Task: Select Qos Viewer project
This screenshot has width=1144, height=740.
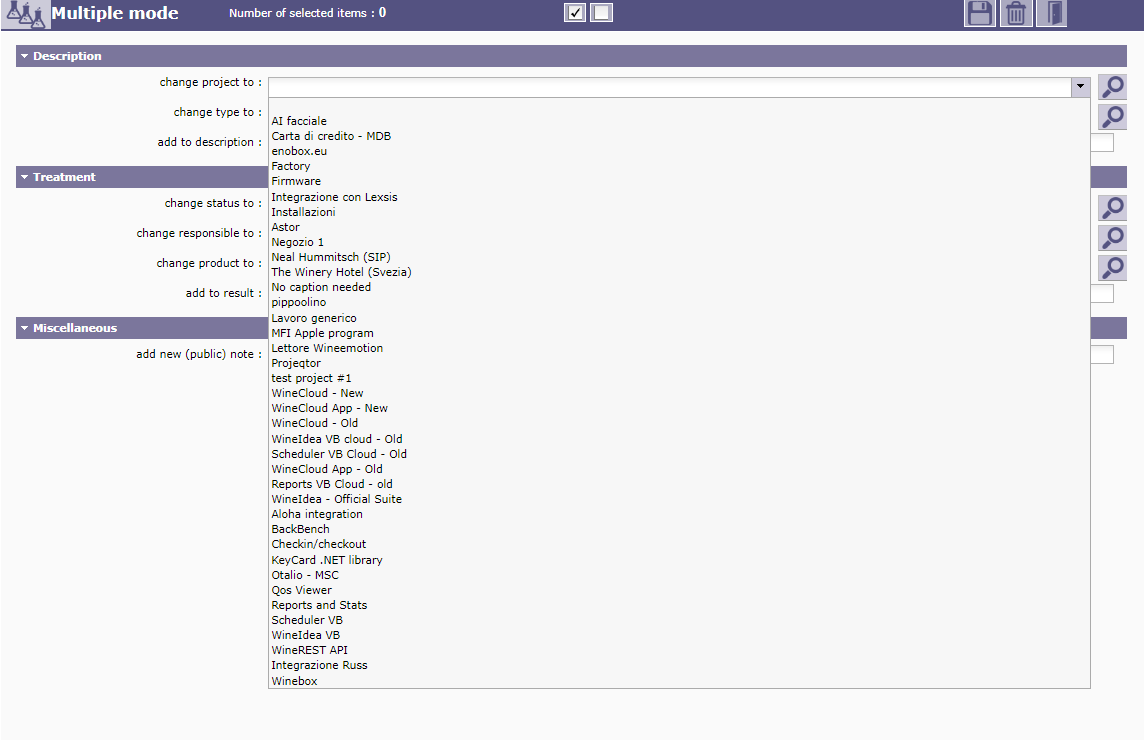Action: pyautogui.click(x=679, y=590)
